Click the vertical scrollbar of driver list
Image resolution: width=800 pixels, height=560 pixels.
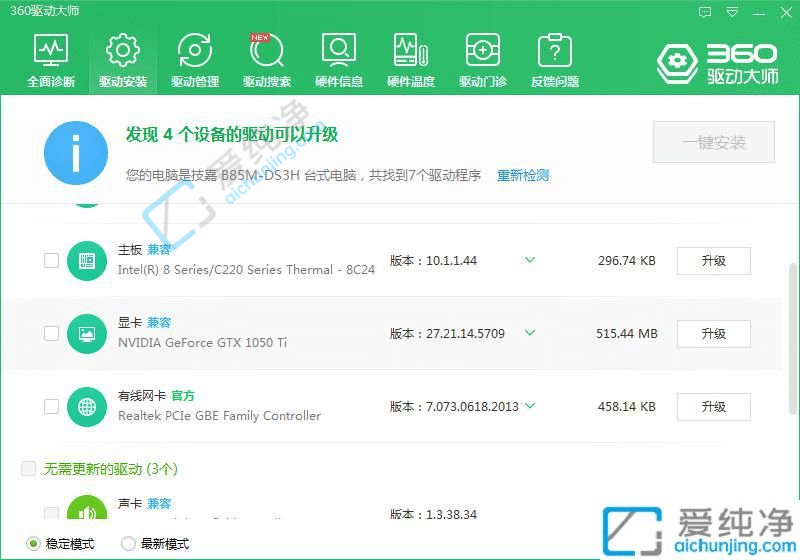pyautogui.click(x=792, y=339)
